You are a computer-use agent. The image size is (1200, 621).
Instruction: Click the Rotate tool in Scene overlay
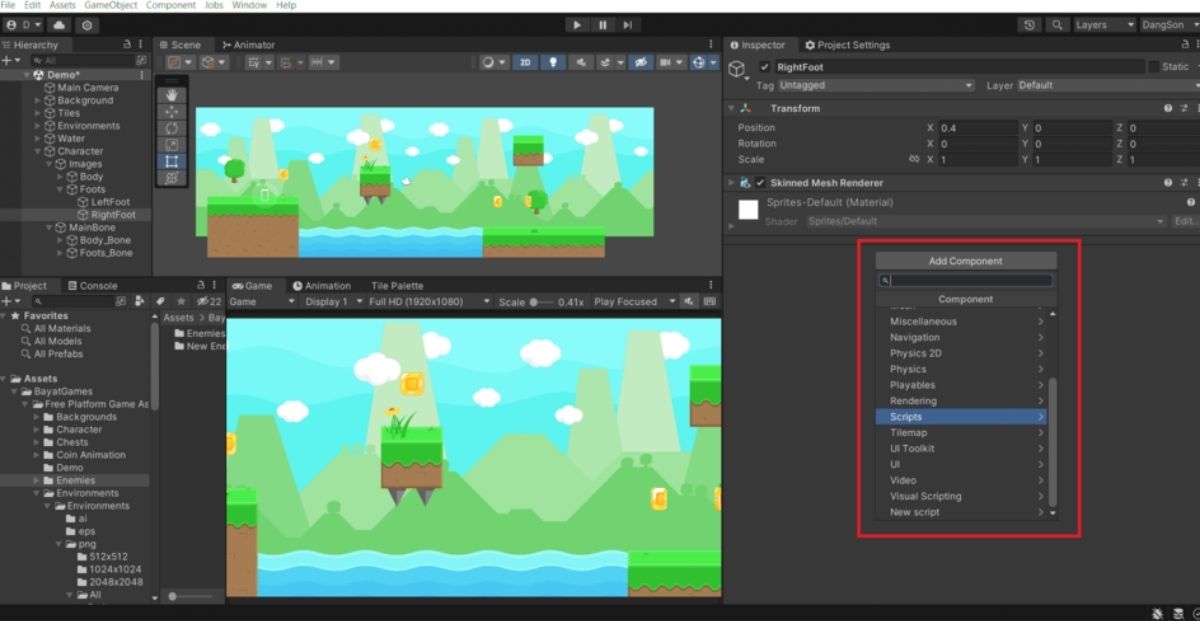pos(171,128)
